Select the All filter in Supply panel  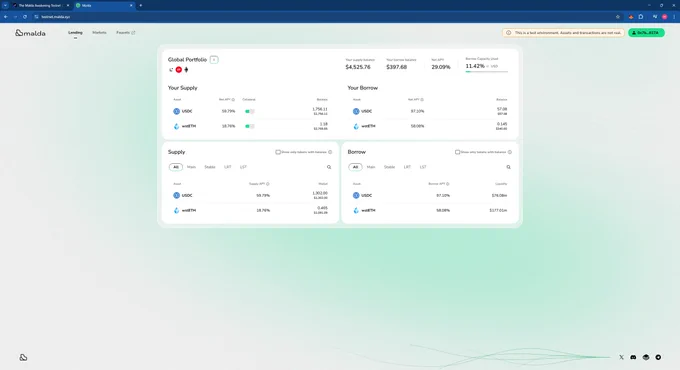176,167
